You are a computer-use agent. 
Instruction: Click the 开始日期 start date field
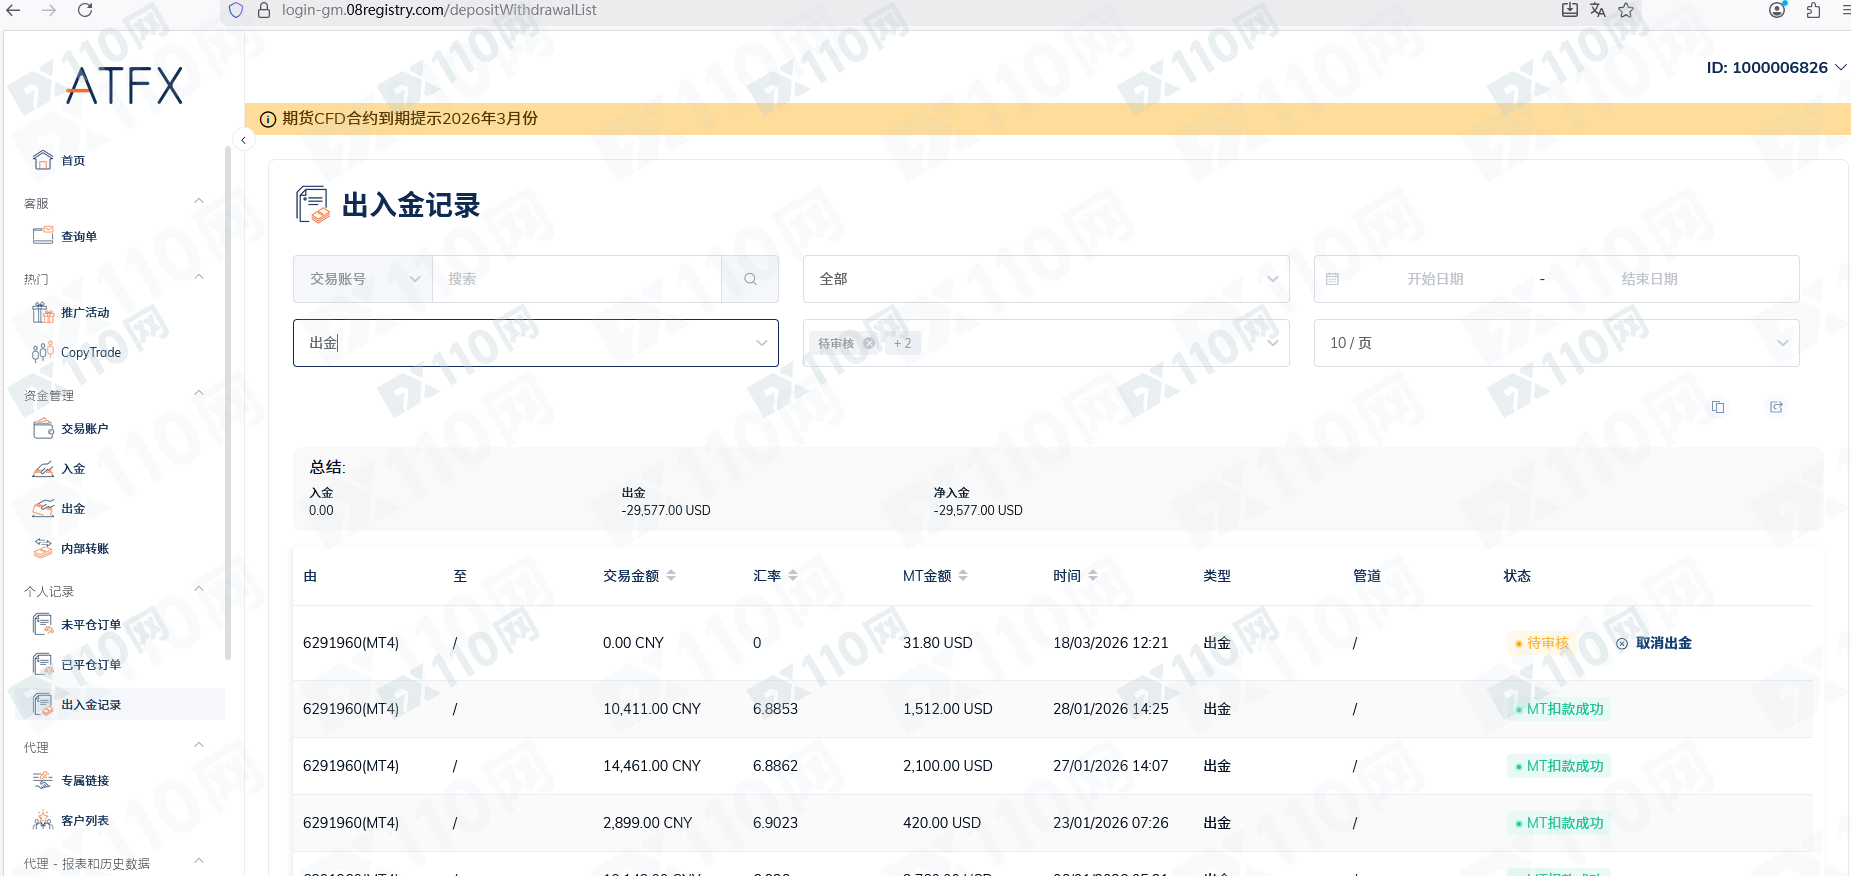(x=1435, y=279)
